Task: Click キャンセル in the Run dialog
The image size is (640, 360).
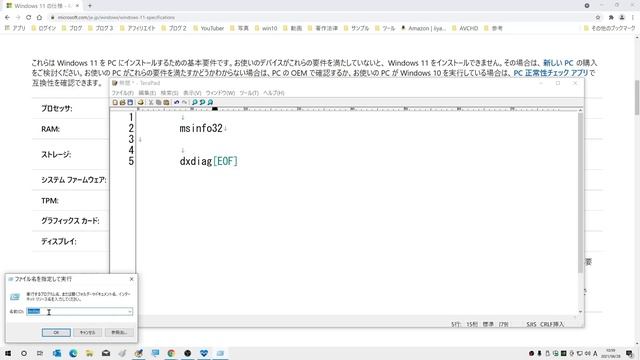Action: click(87, 333)
